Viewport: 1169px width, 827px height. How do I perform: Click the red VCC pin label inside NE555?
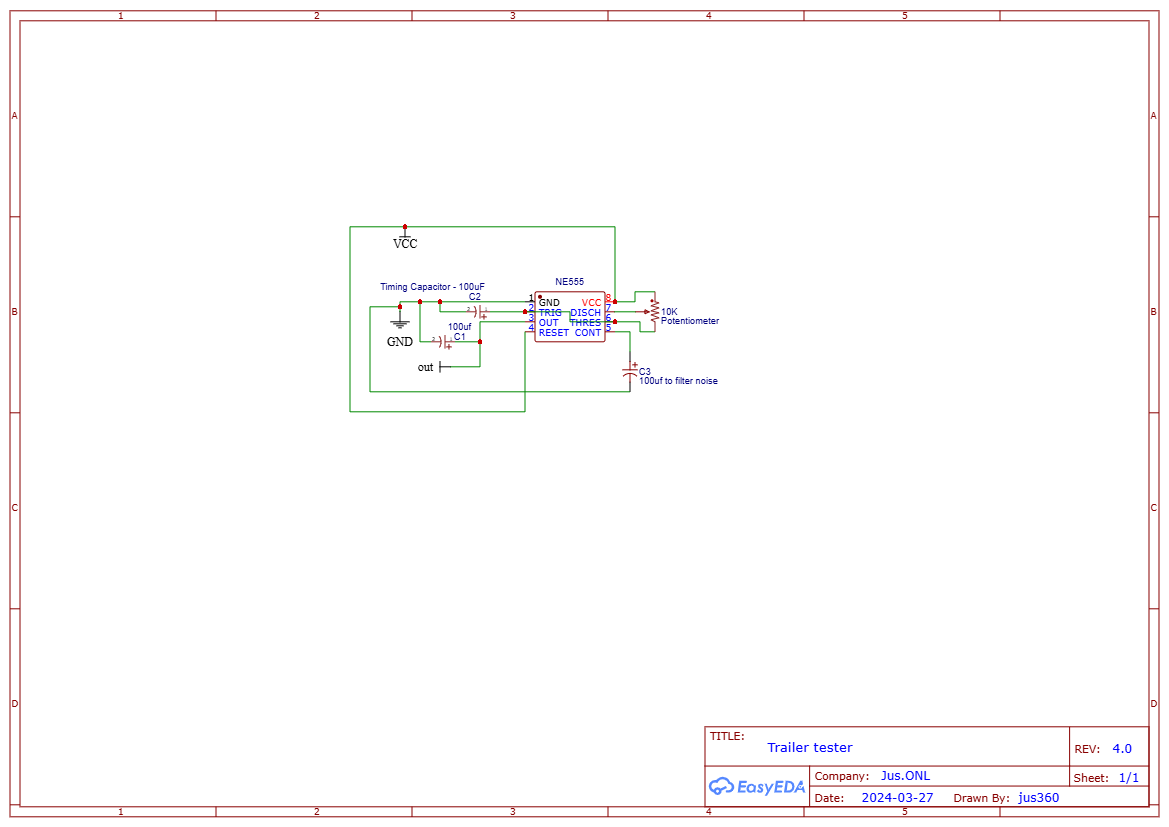click(x=591, y=303)
